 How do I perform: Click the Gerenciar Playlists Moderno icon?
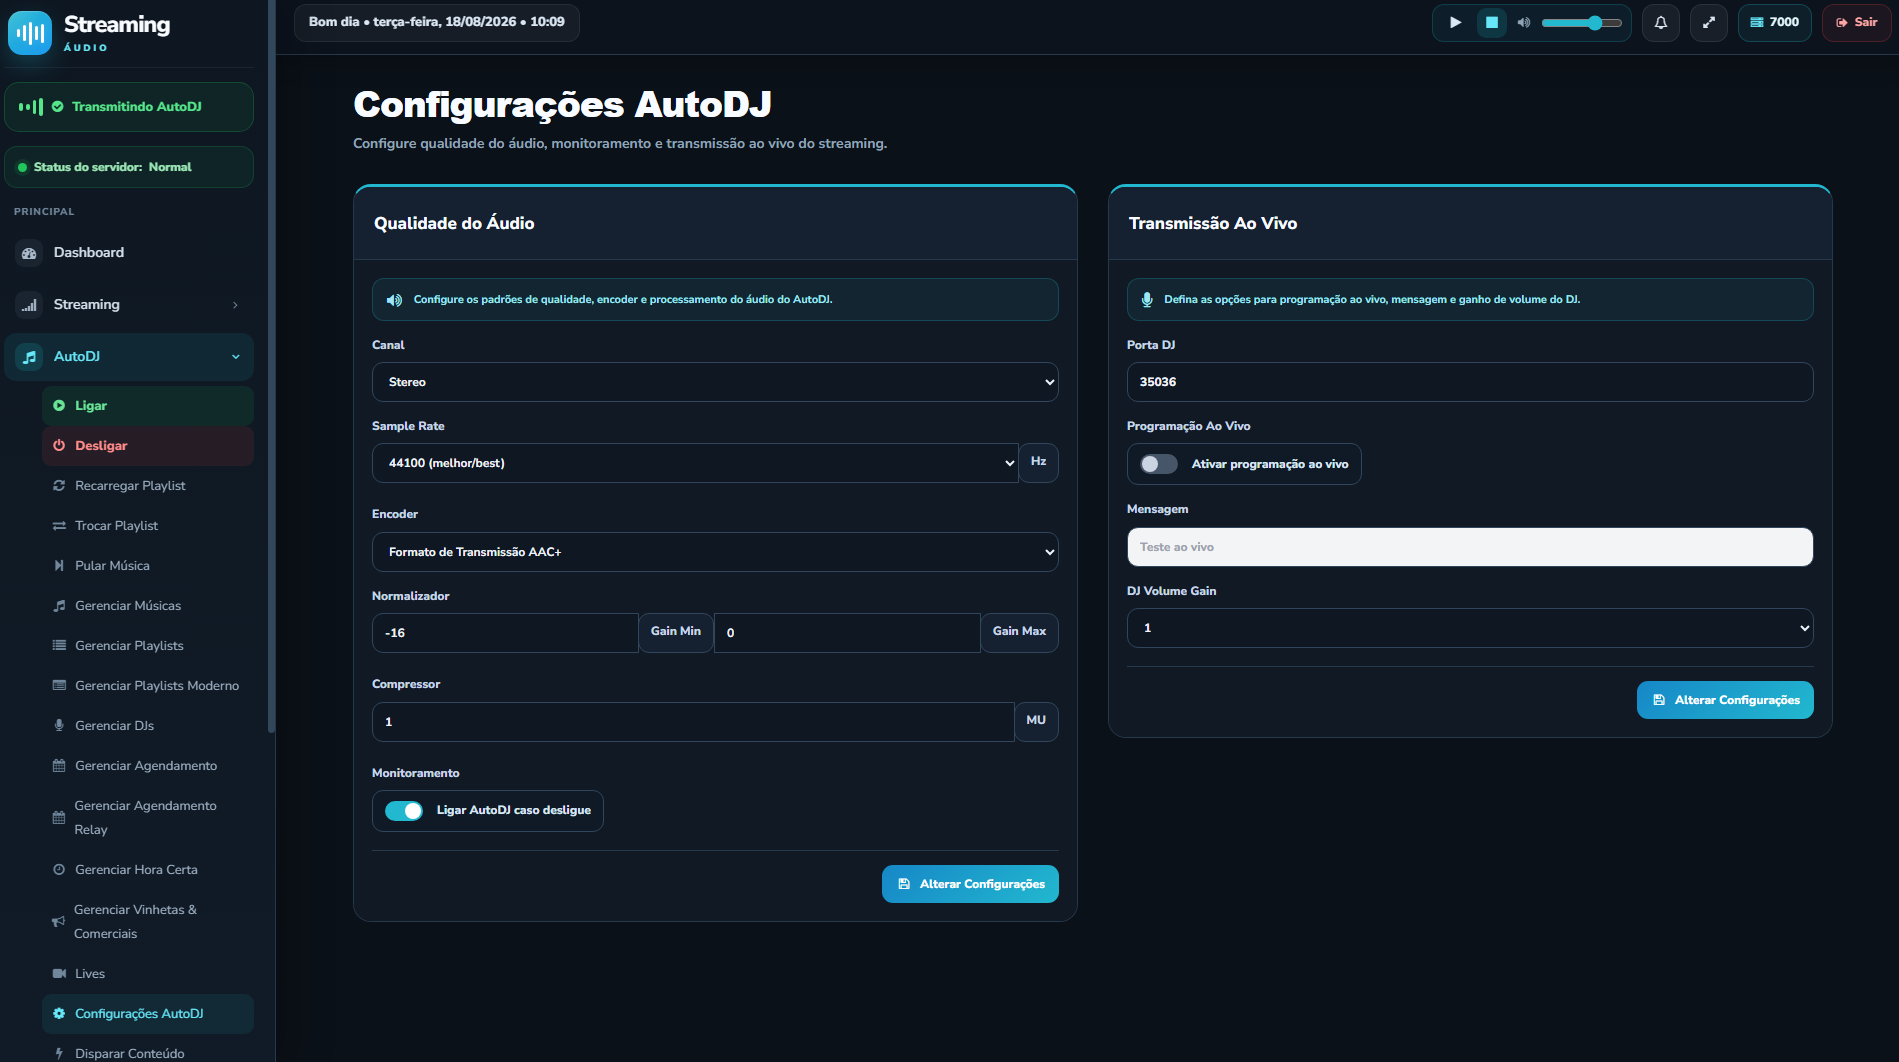point(59,686)
